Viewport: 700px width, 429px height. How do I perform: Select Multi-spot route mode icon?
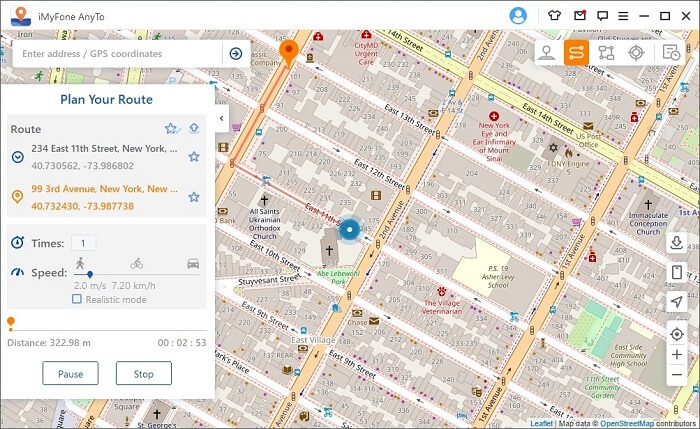pos(606,53)
